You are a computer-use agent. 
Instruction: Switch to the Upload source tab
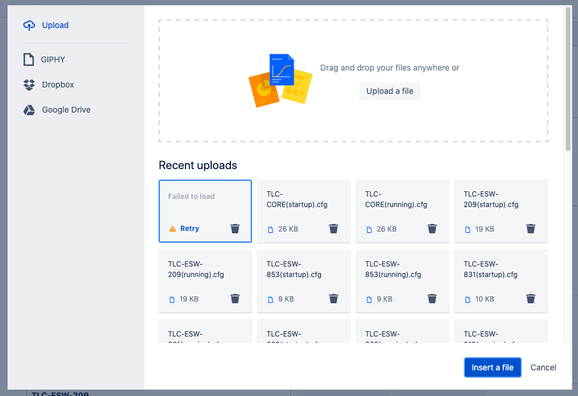[x=55, y=25]
